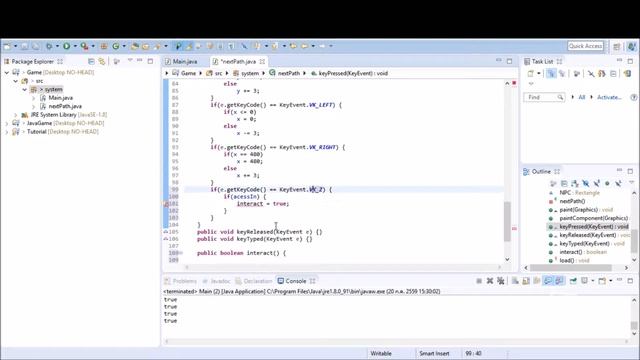Toggle Hide Non-Public Members green dot in Outline

[607, 184]
